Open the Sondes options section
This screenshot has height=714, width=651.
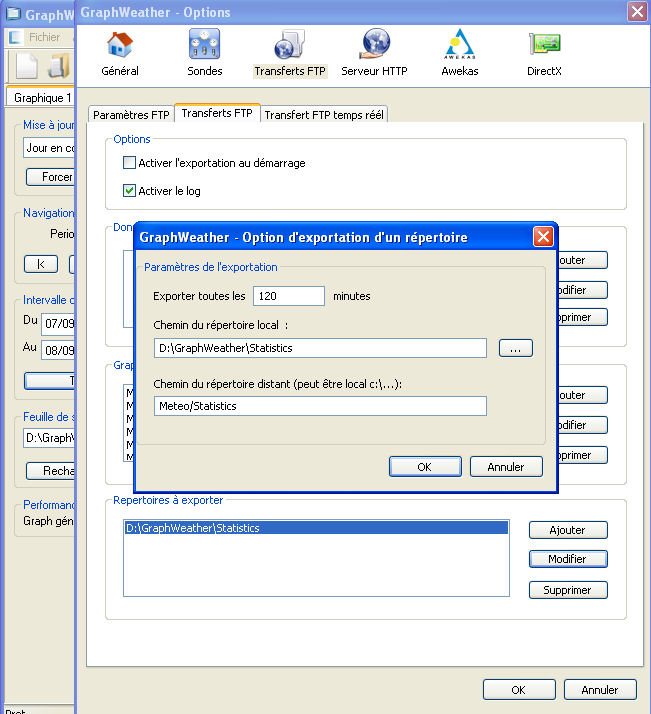click(204, 54)
